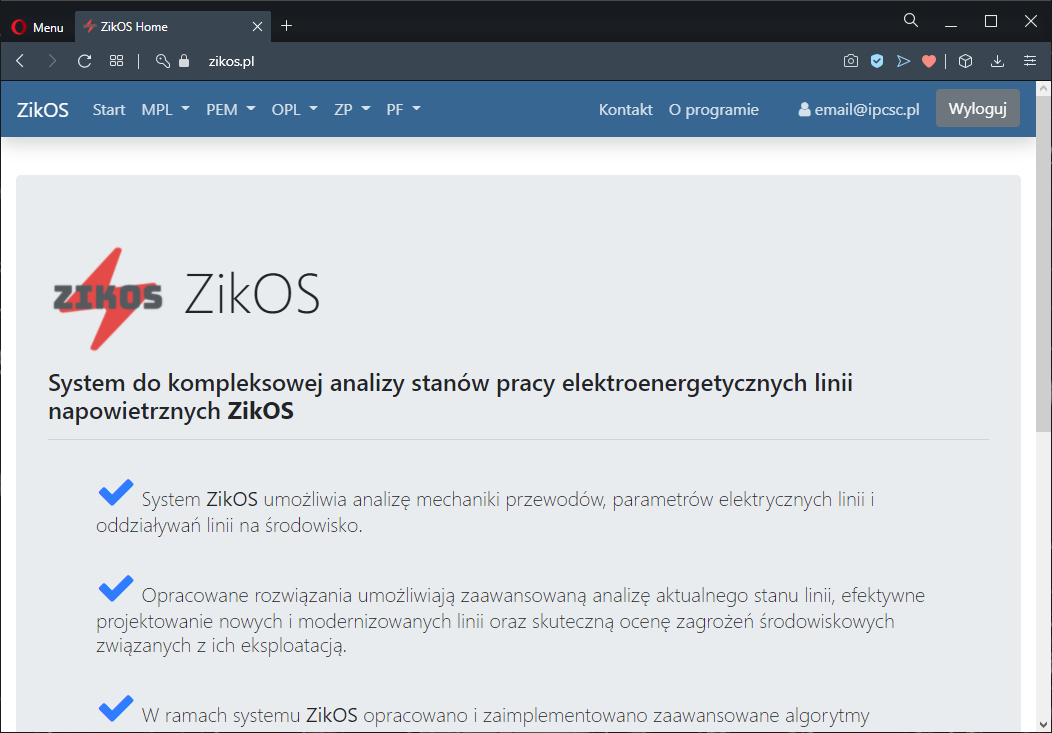The image size is (1052, 733).
Task: Open the ad blocker shield icon
Action: pos(877,61)
